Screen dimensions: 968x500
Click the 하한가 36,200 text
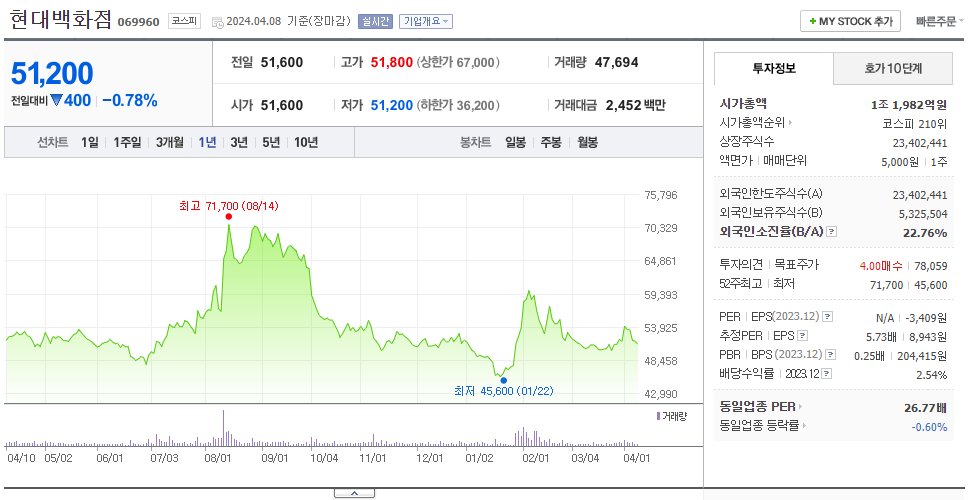(x=458, y=106)
